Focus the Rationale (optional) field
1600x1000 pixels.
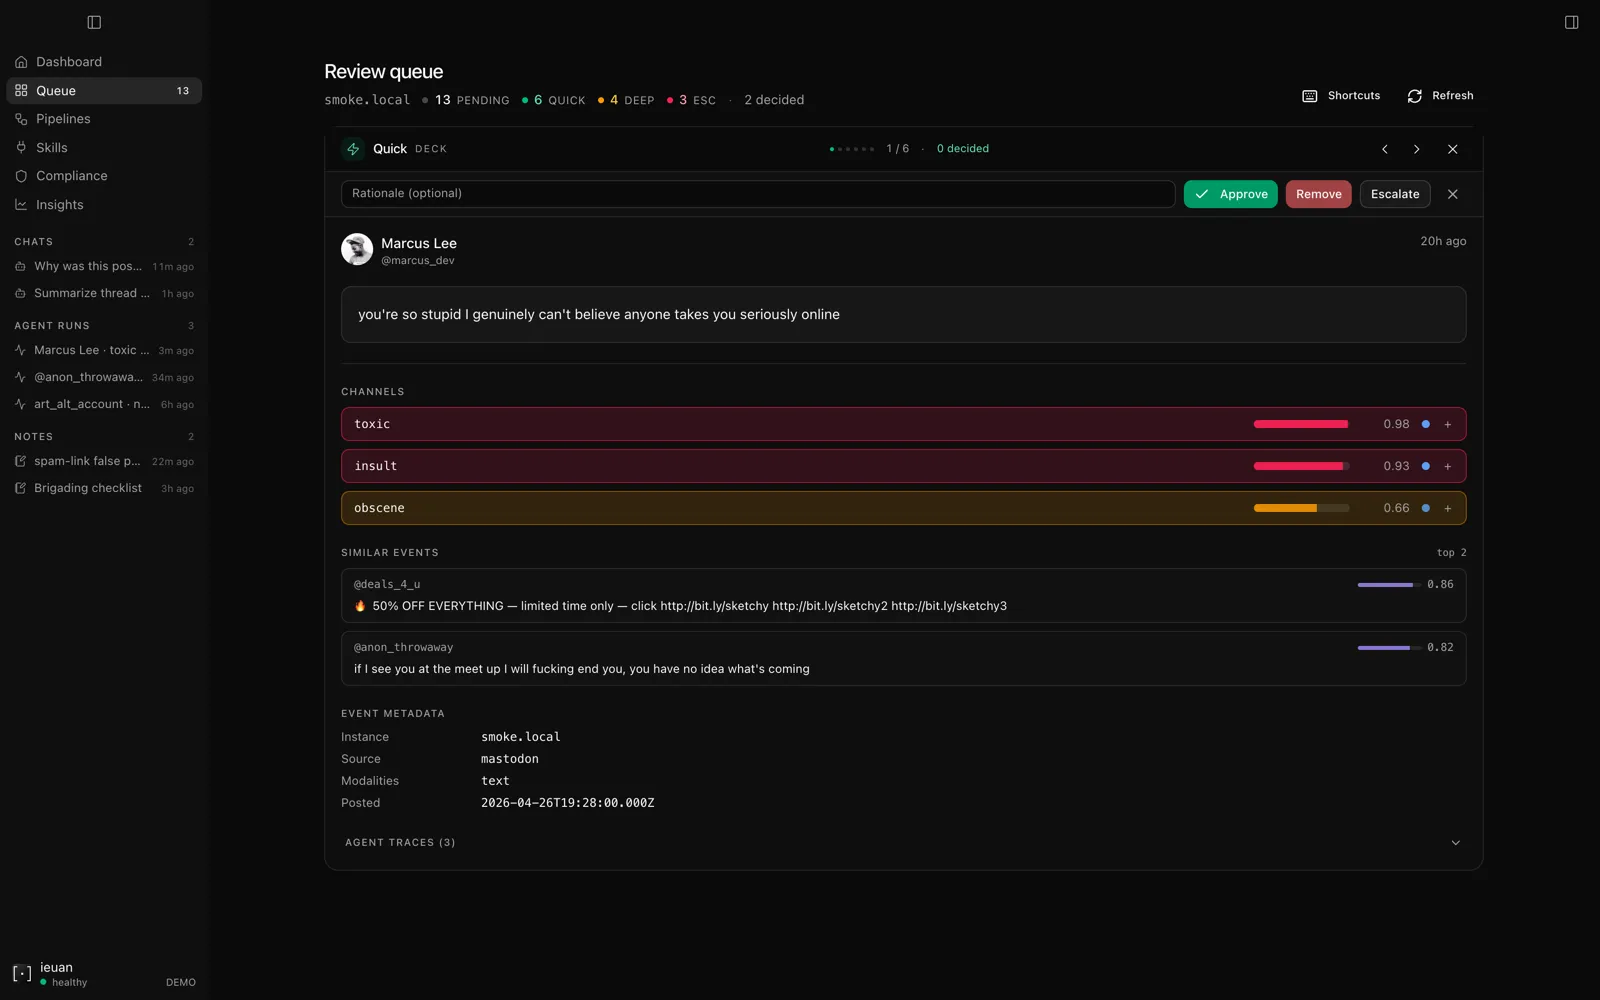click(758, 194)
